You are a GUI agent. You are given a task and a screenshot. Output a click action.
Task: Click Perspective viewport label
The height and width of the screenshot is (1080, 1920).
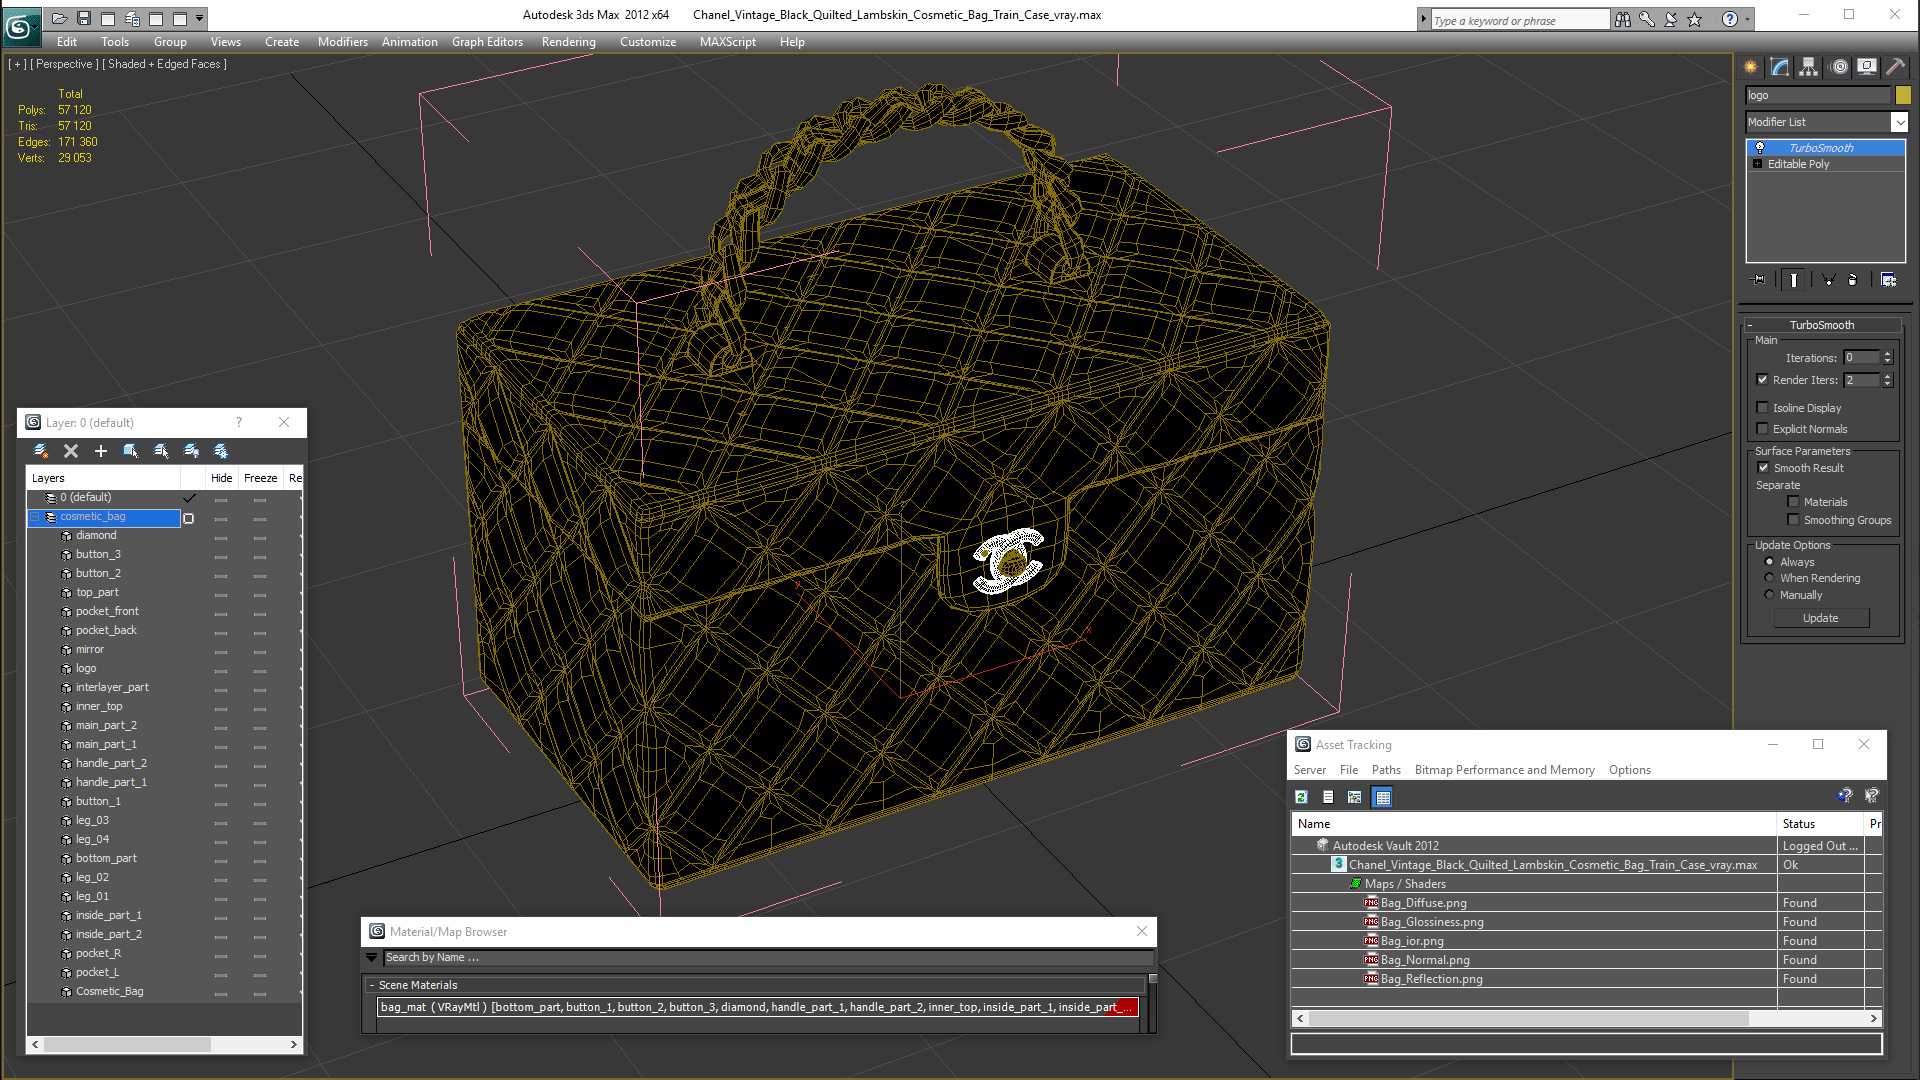65,64
